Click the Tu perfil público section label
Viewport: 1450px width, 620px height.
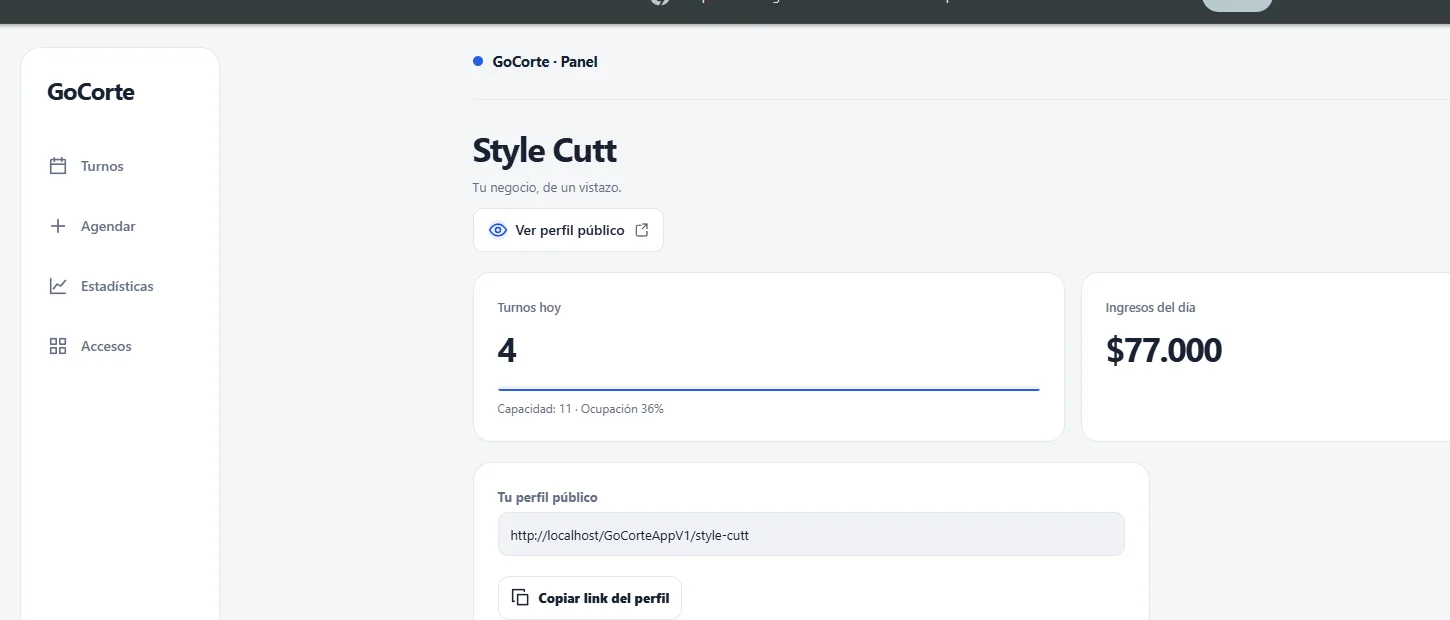548,497
